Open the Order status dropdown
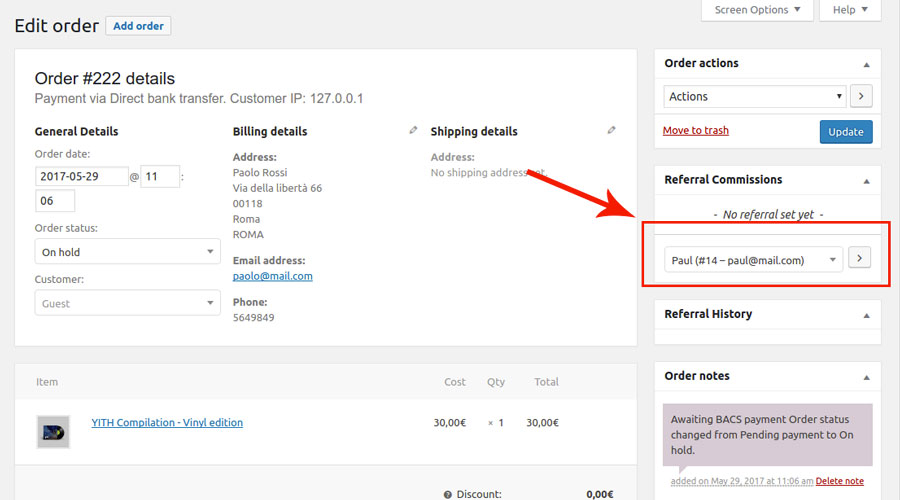Image resolution: width=900 pixels, height=500 pixels. [128, 252]
